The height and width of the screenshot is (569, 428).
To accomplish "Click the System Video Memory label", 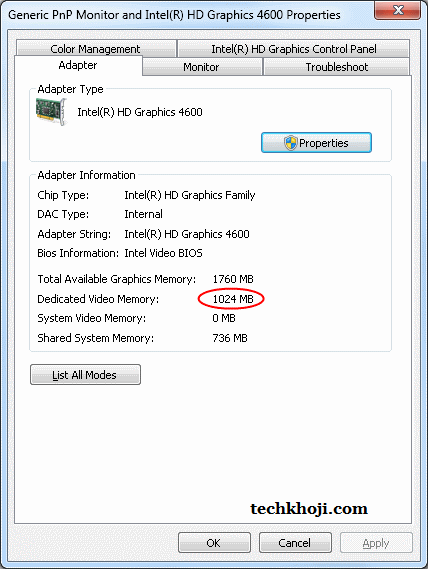I will pyautogui.click(x=91, y=318).
